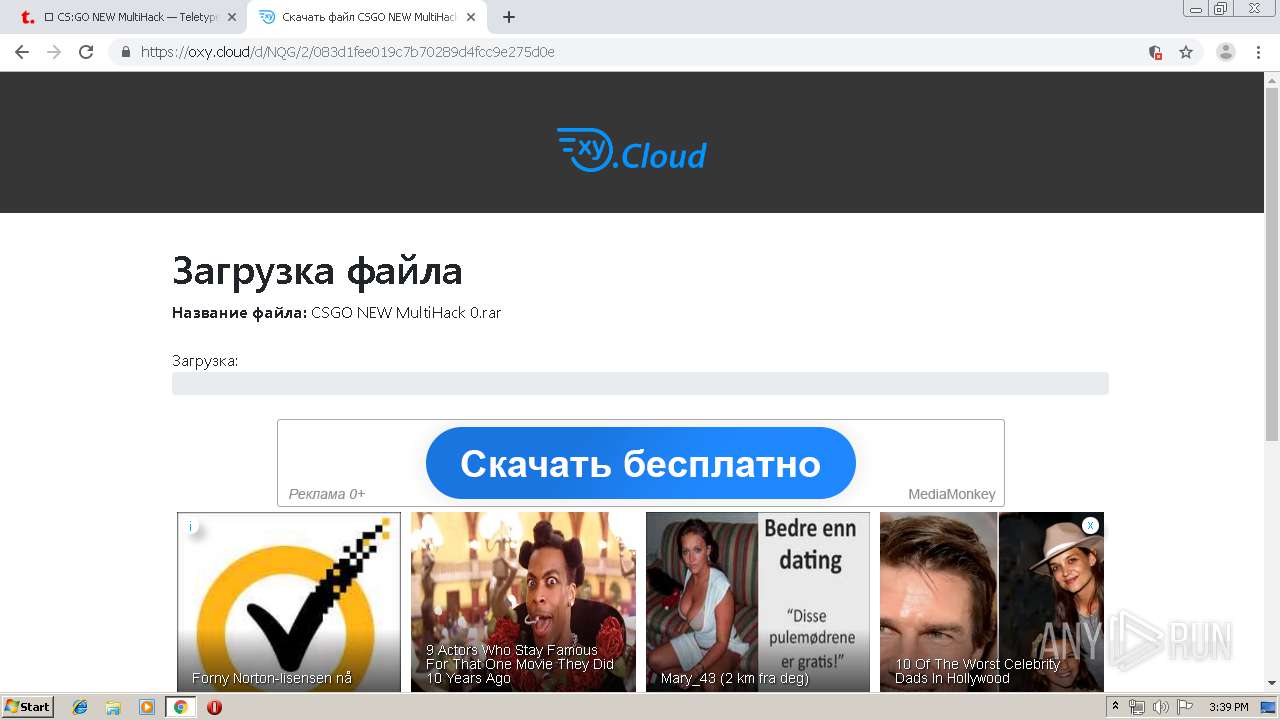
Task: Open the Mary_43 dating ad thumbnail
Action: (757, 602)
